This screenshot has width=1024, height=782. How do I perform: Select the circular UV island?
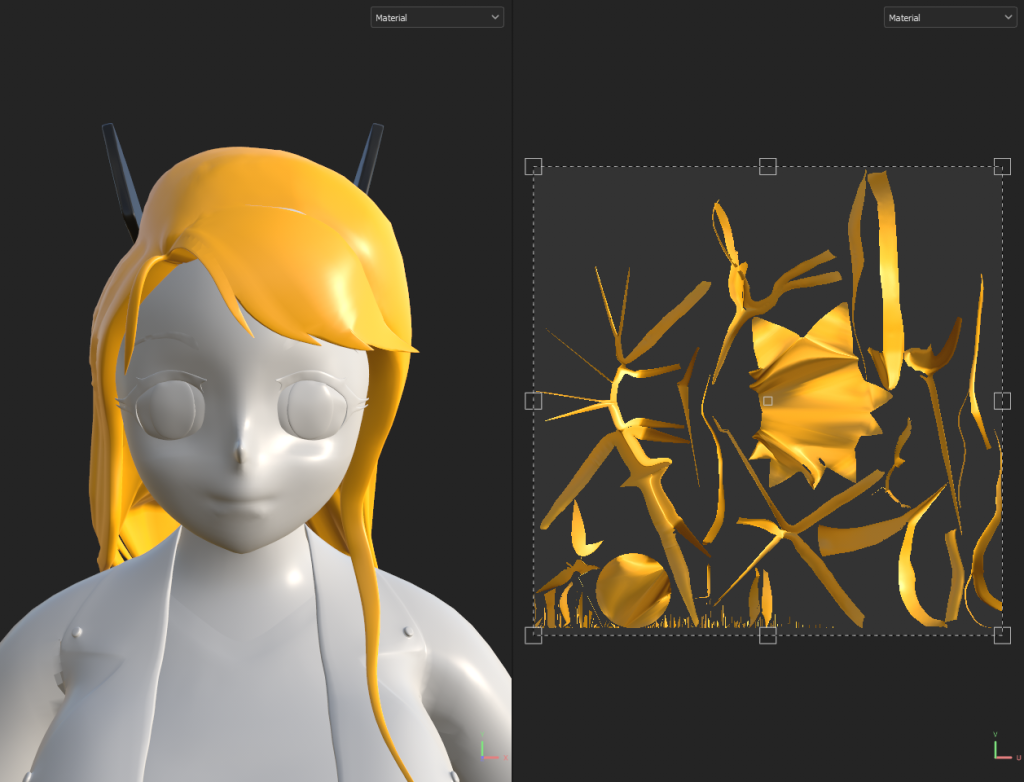click(x=633, y=591)
